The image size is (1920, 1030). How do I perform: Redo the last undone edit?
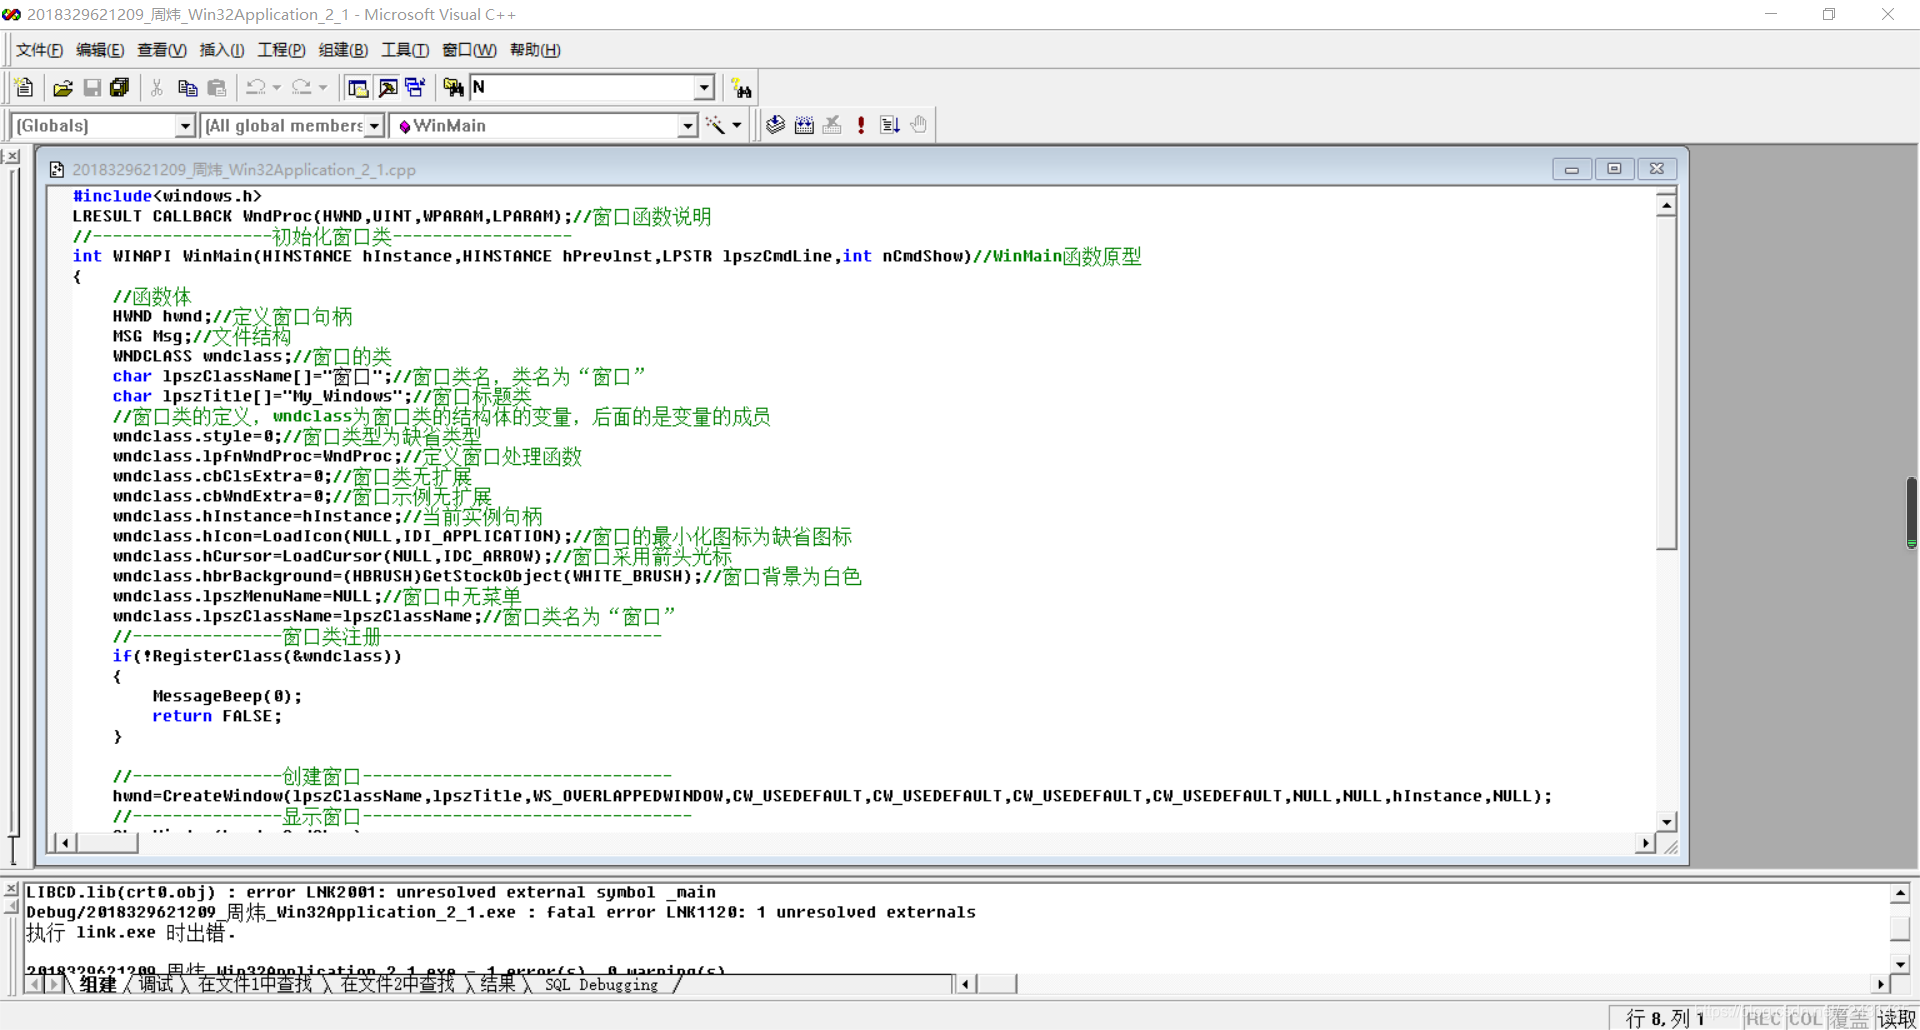click(x=302, y=88)
